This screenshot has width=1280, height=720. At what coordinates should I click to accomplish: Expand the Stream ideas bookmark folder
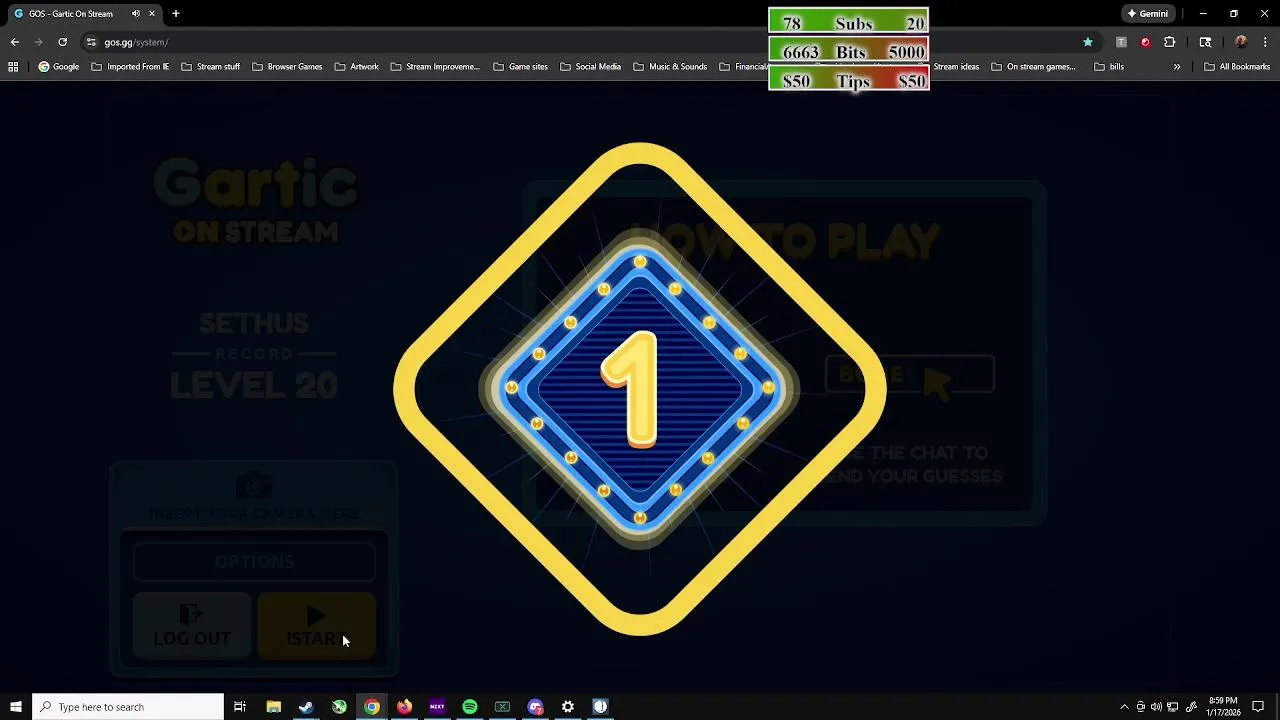pyautogui.click(x=955, y=67)
